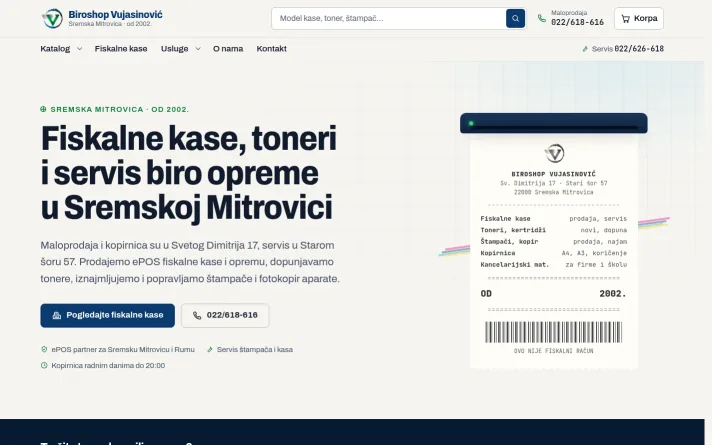
Task: Click the Kopirnica radnim danima do 20:00 text
Action: click(x=108, y=365)
